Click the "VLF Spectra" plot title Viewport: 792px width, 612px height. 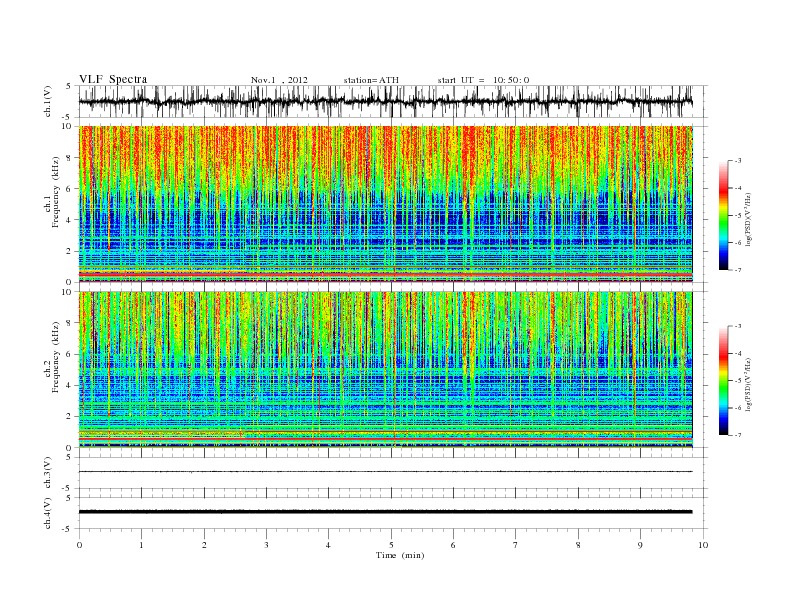(113, 79)
